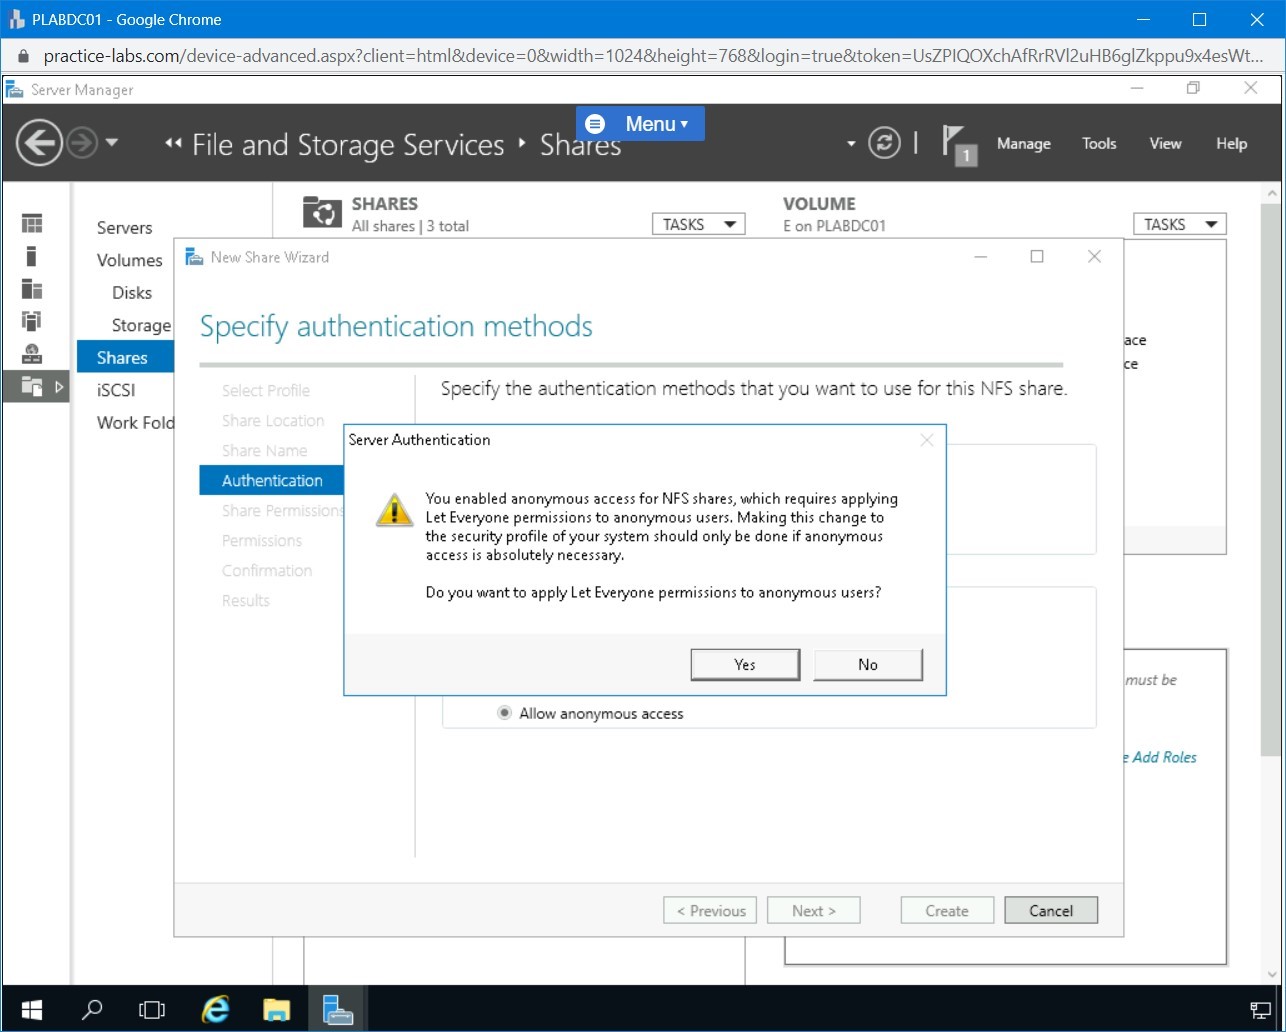
Task: Close the Server Authentication dialog
Action: pyautogui.click(x=927, y=440)
